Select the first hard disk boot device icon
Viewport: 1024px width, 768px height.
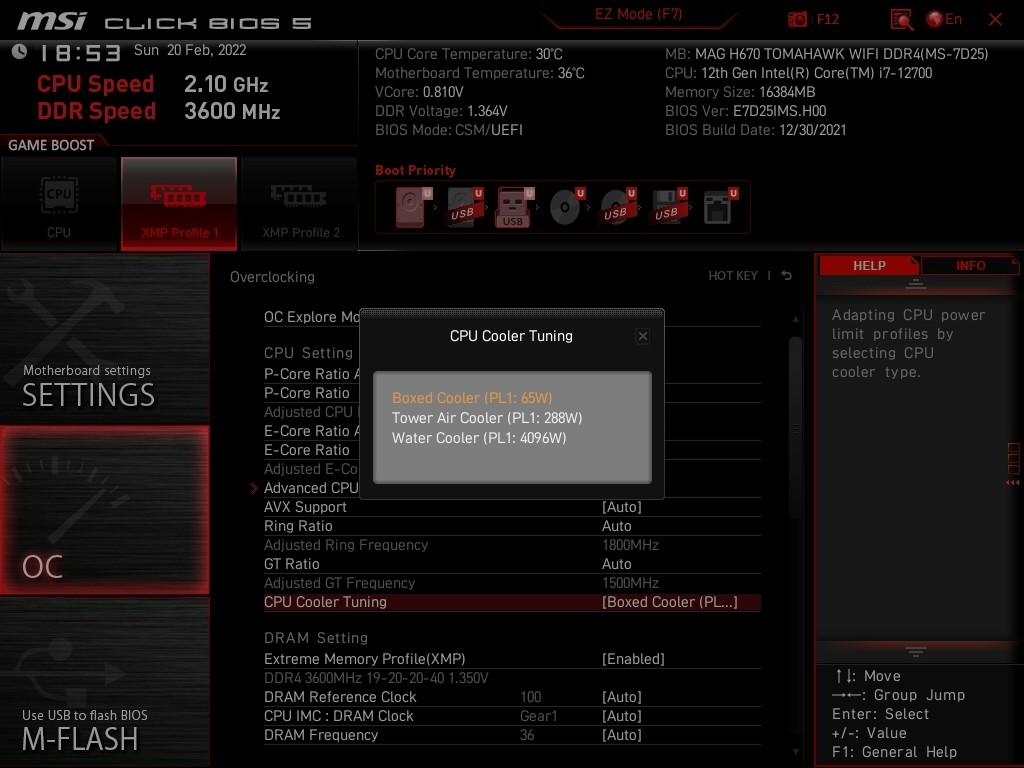click(413, 208)
